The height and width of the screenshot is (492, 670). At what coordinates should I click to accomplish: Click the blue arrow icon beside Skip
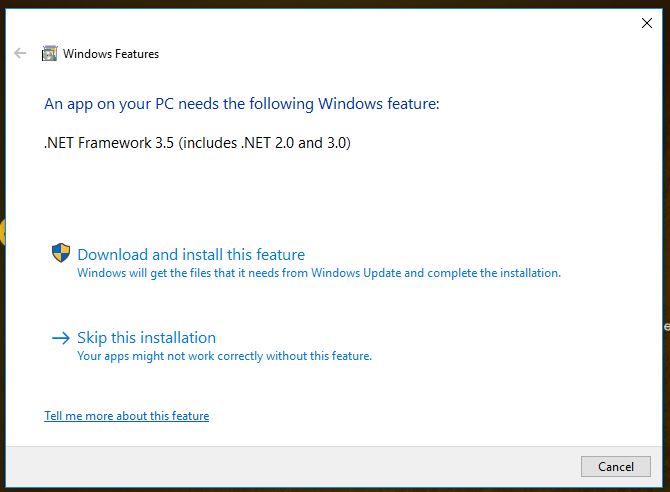(x=60, y=338)
